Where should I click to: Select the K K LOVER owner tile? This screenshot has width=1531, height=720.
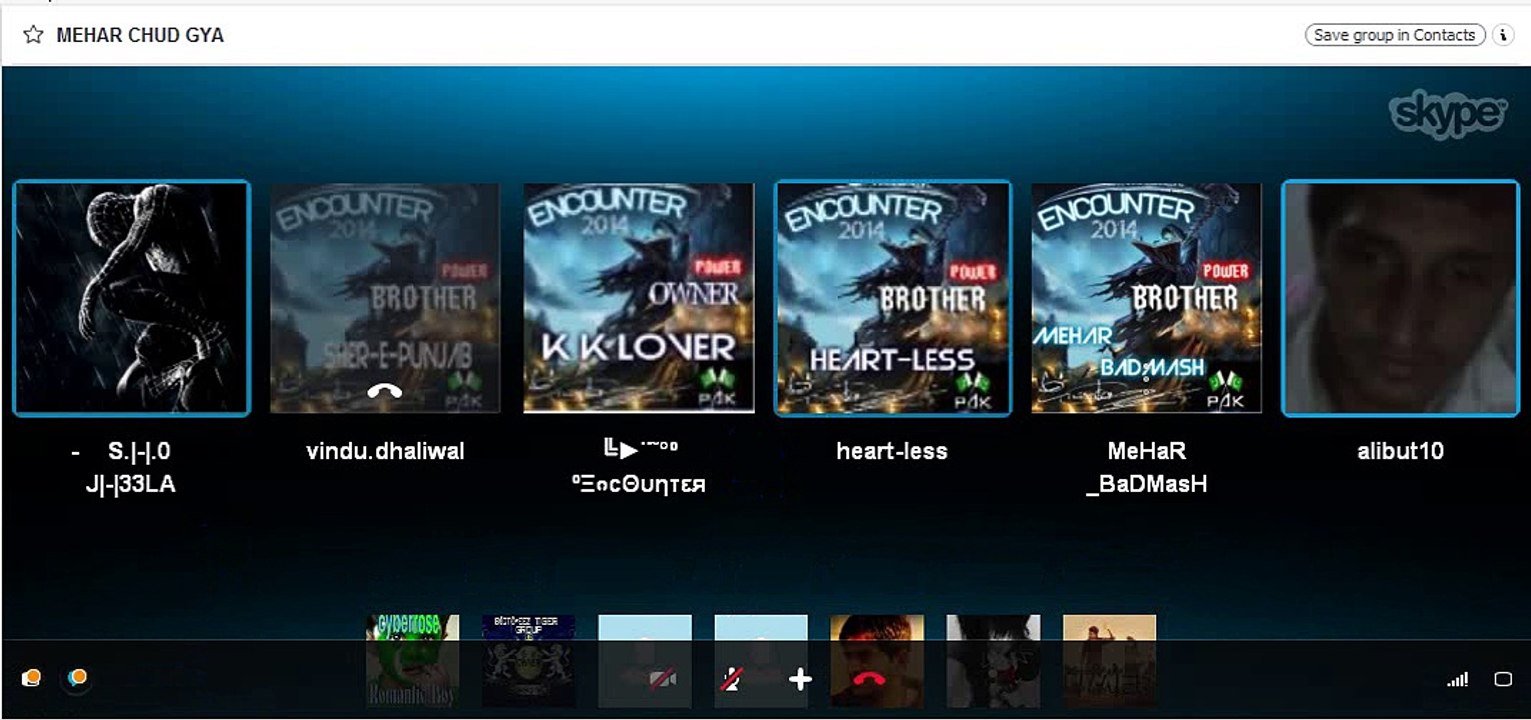(x=639, y=298)
